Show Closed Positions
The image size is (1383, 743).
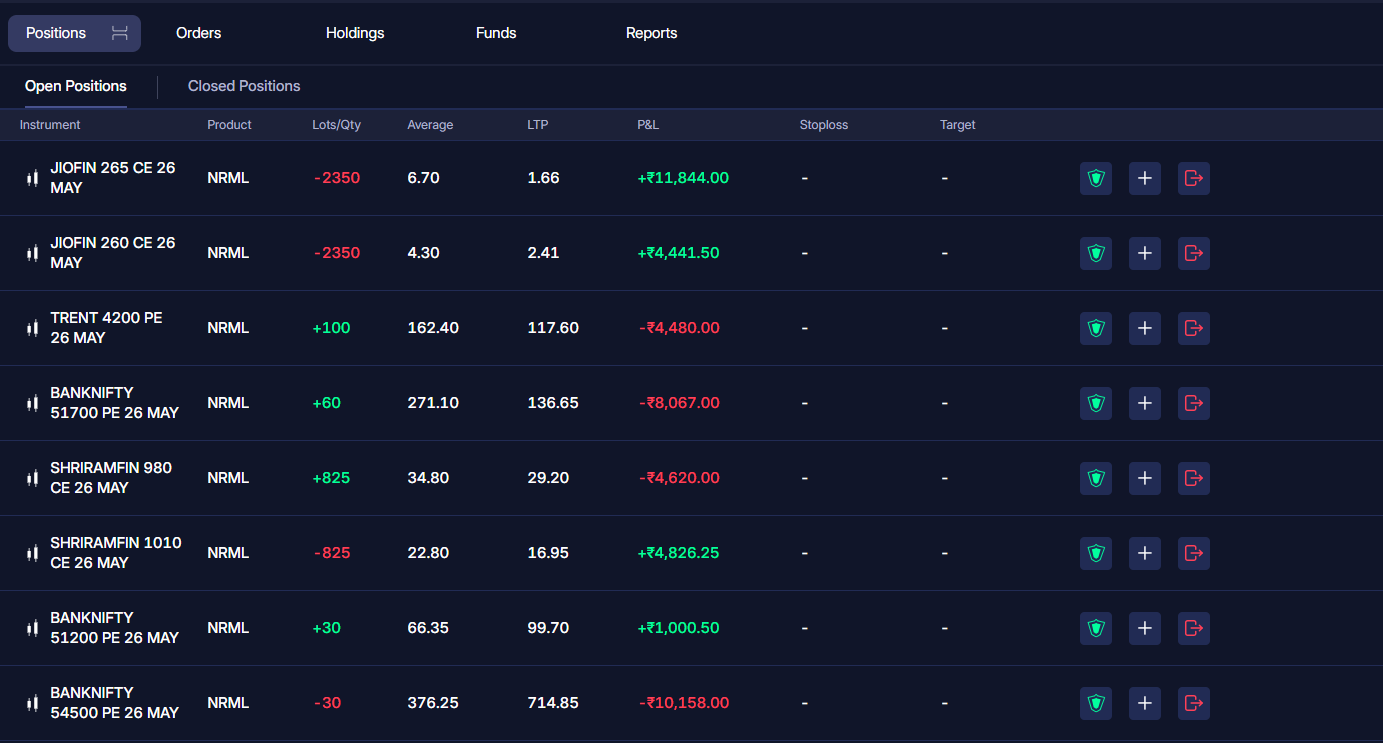pyautogui.click(x=244, y=86)
